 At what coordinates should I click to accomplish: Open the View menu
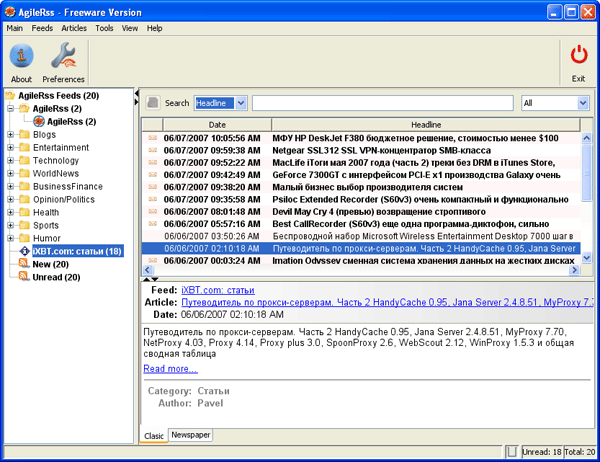tap(130, 28)
